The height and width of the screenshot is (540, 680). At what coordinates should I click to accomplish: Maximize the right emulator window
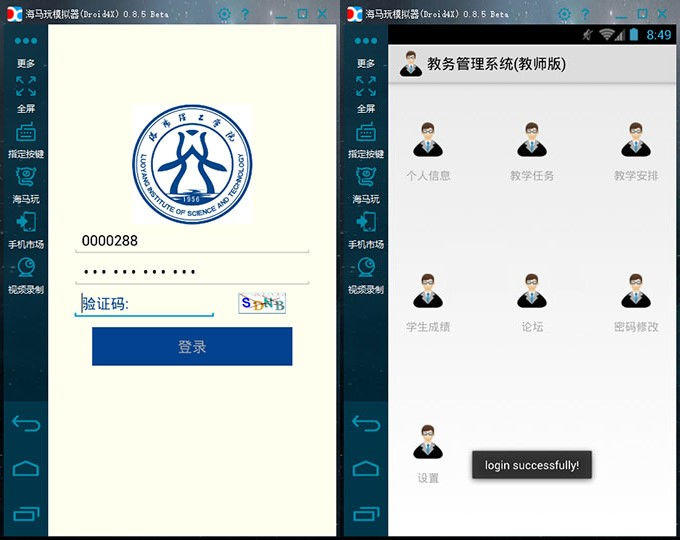(x=642, y=14)
